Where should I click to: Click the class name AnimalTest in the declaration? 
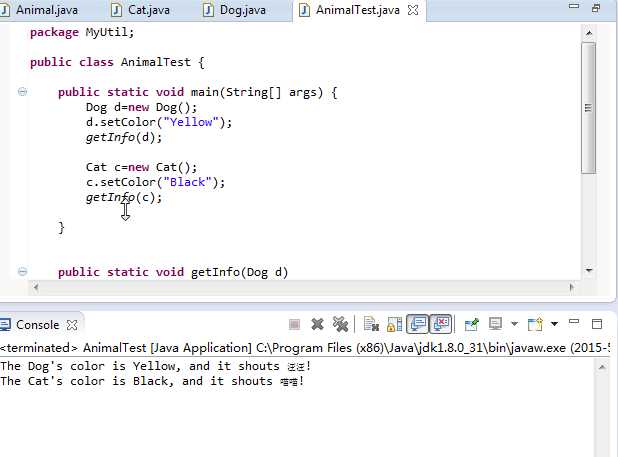(156, 62)
